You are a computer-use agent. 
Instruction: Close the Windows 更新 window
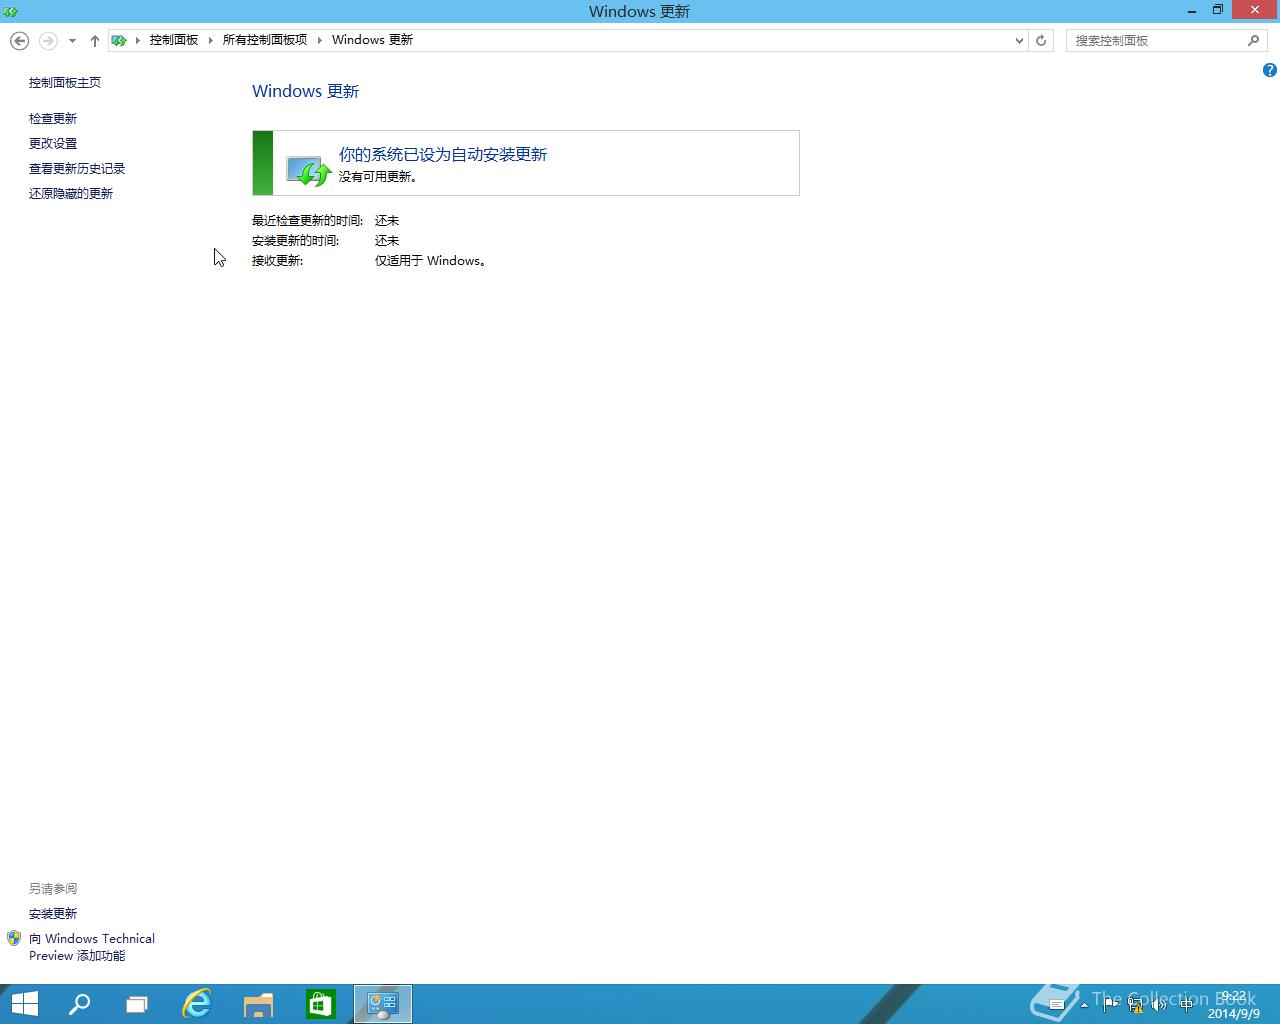1254,11
